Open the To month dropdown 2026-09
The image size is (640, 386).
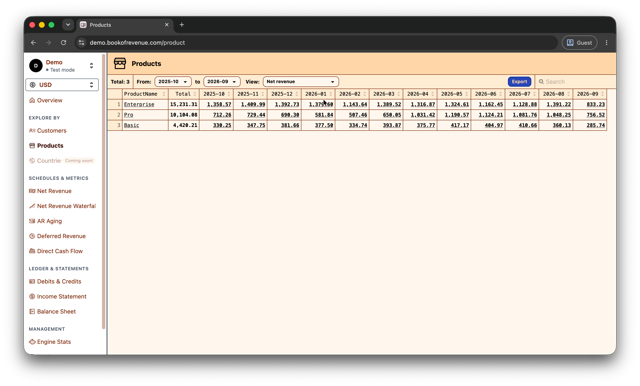pyautogui.click(x=222, y=82)
